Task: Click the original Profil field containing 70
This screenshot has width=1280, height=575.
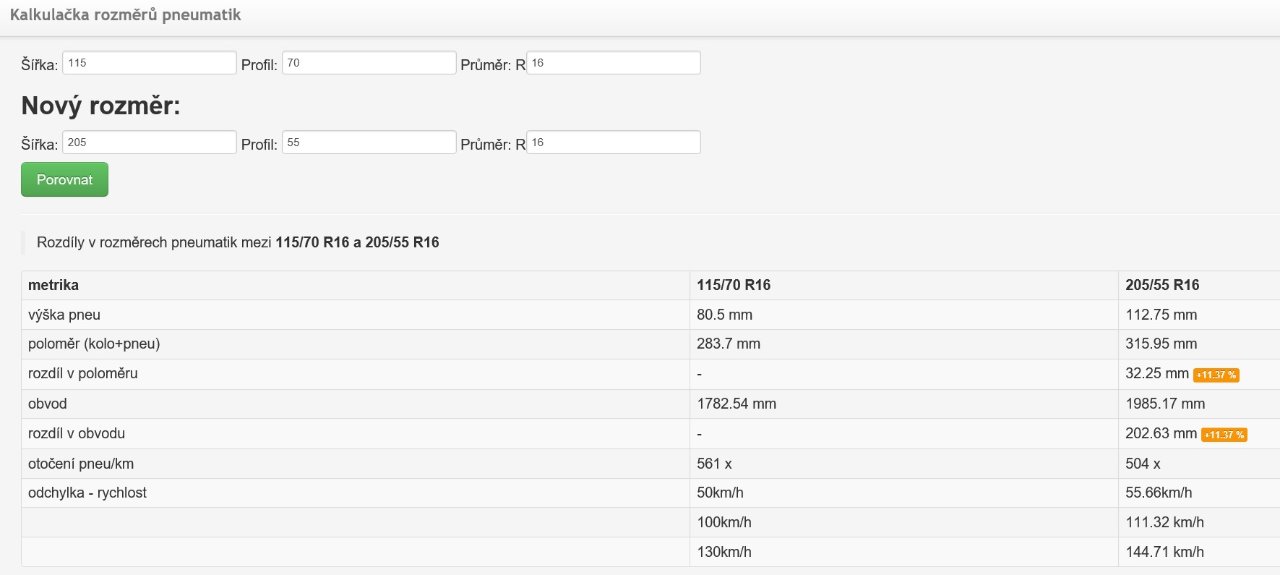Action: click(x=369, y=63)
